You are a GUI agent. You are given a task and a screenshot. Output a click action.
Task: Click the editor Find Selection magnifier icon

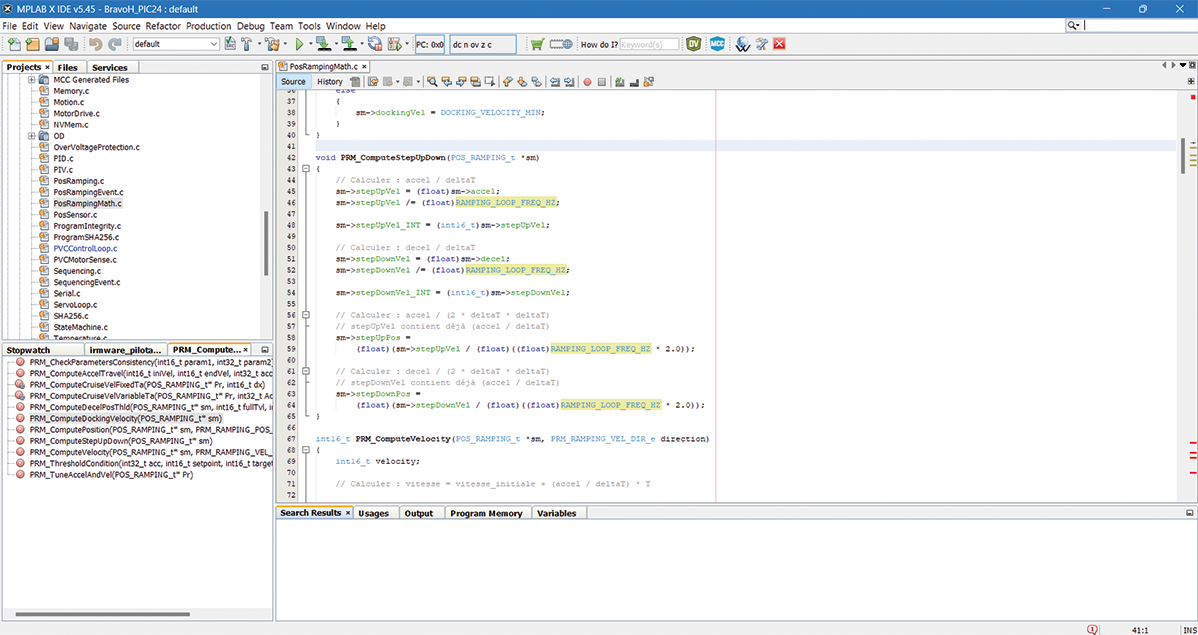432,82
